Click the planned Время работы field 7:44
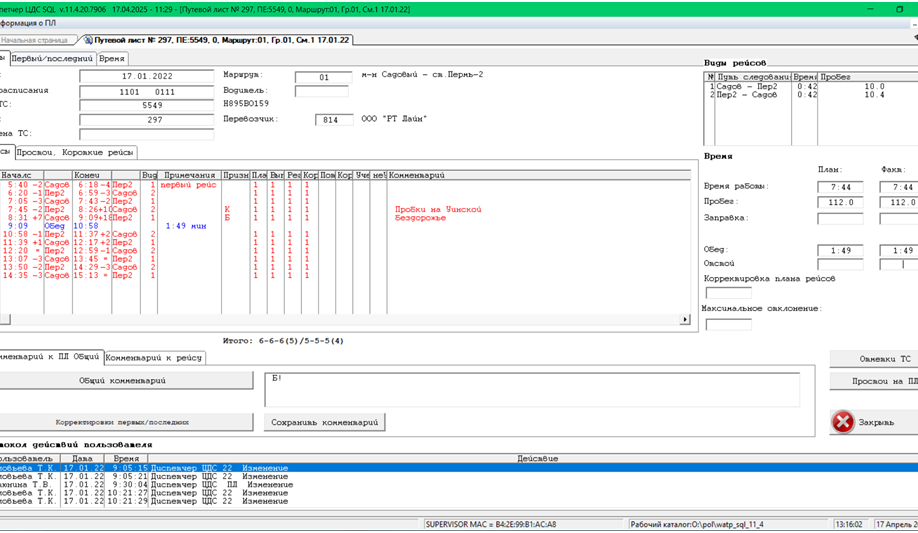Screen dimensions: 918x533 click(840, 187)
